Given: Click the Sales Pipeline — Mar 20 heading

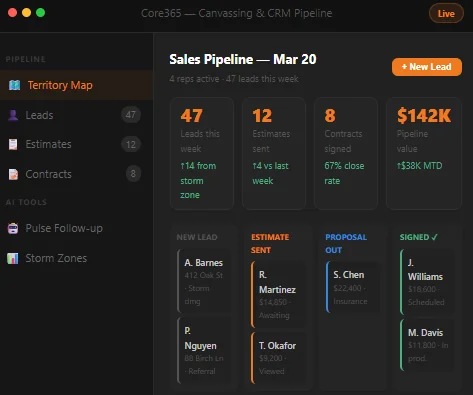Looking at the screenshot, I should pos(243,60).
